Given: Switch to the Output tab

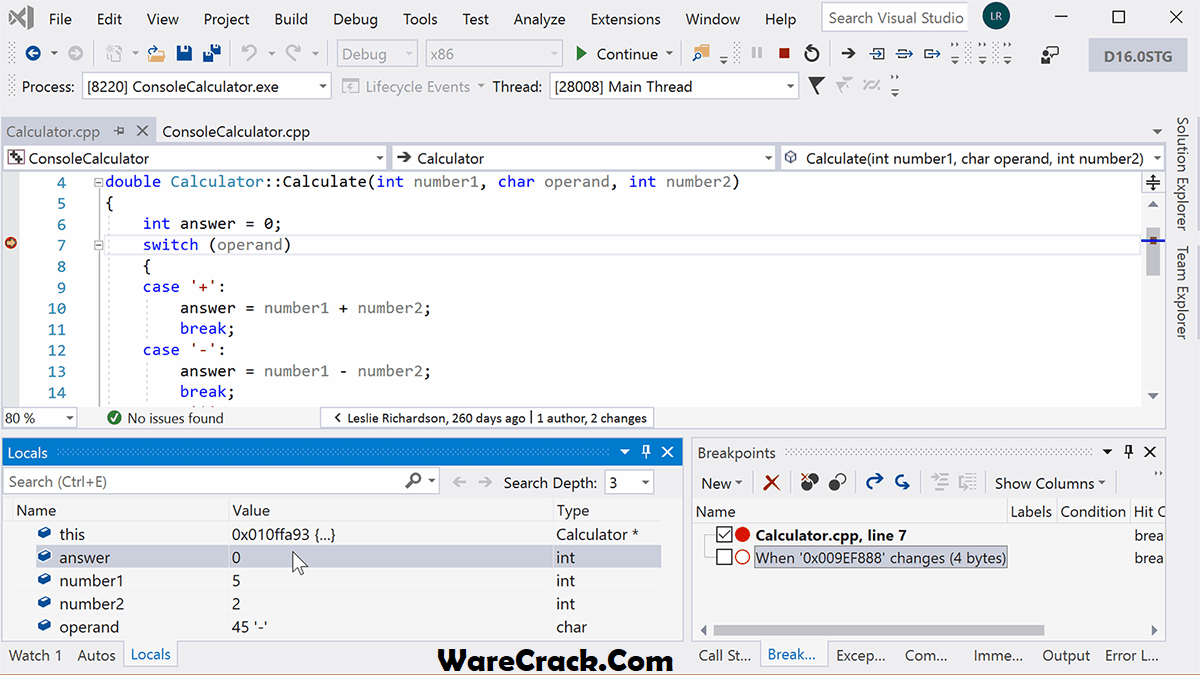Looking at the screenshot, I should click(1066, 655).
